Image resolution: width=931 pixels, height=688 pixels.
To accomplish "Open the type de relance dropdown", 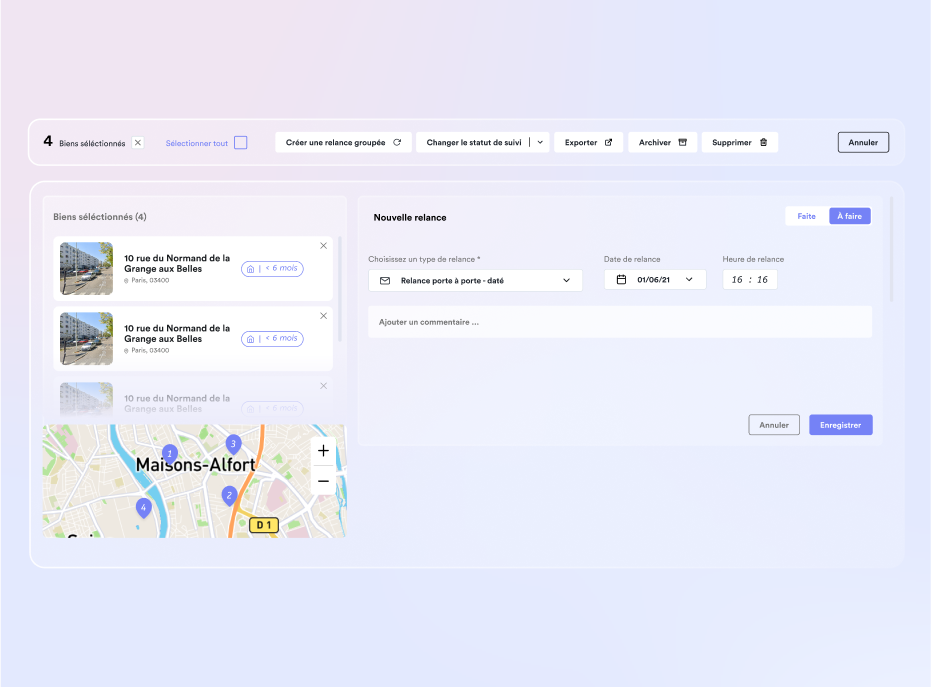I will [x=475, y=281].
